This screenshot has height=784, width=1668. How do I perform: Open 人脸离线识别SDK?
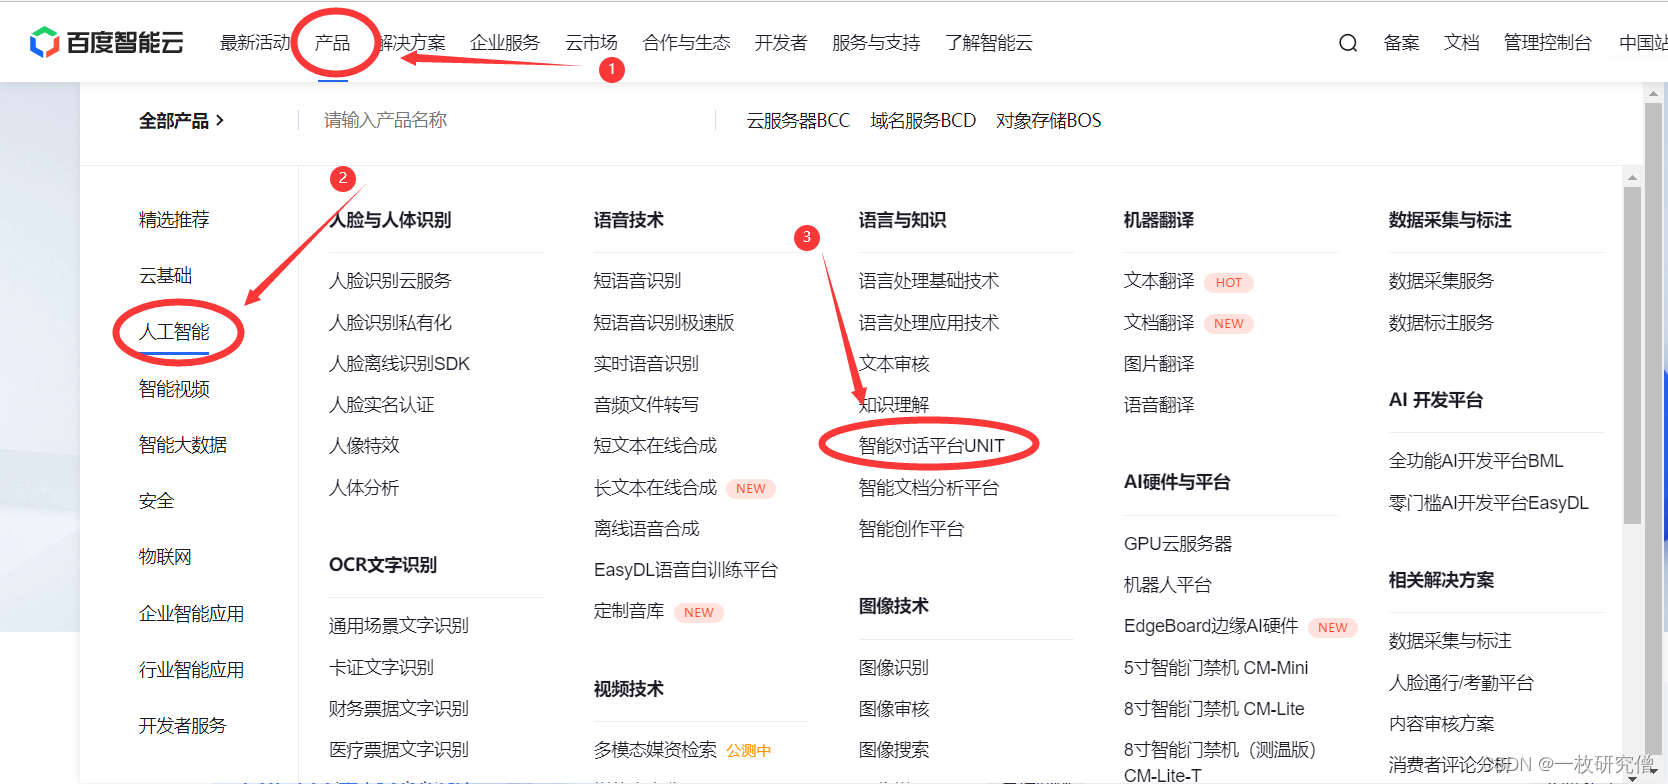[399, 364]
